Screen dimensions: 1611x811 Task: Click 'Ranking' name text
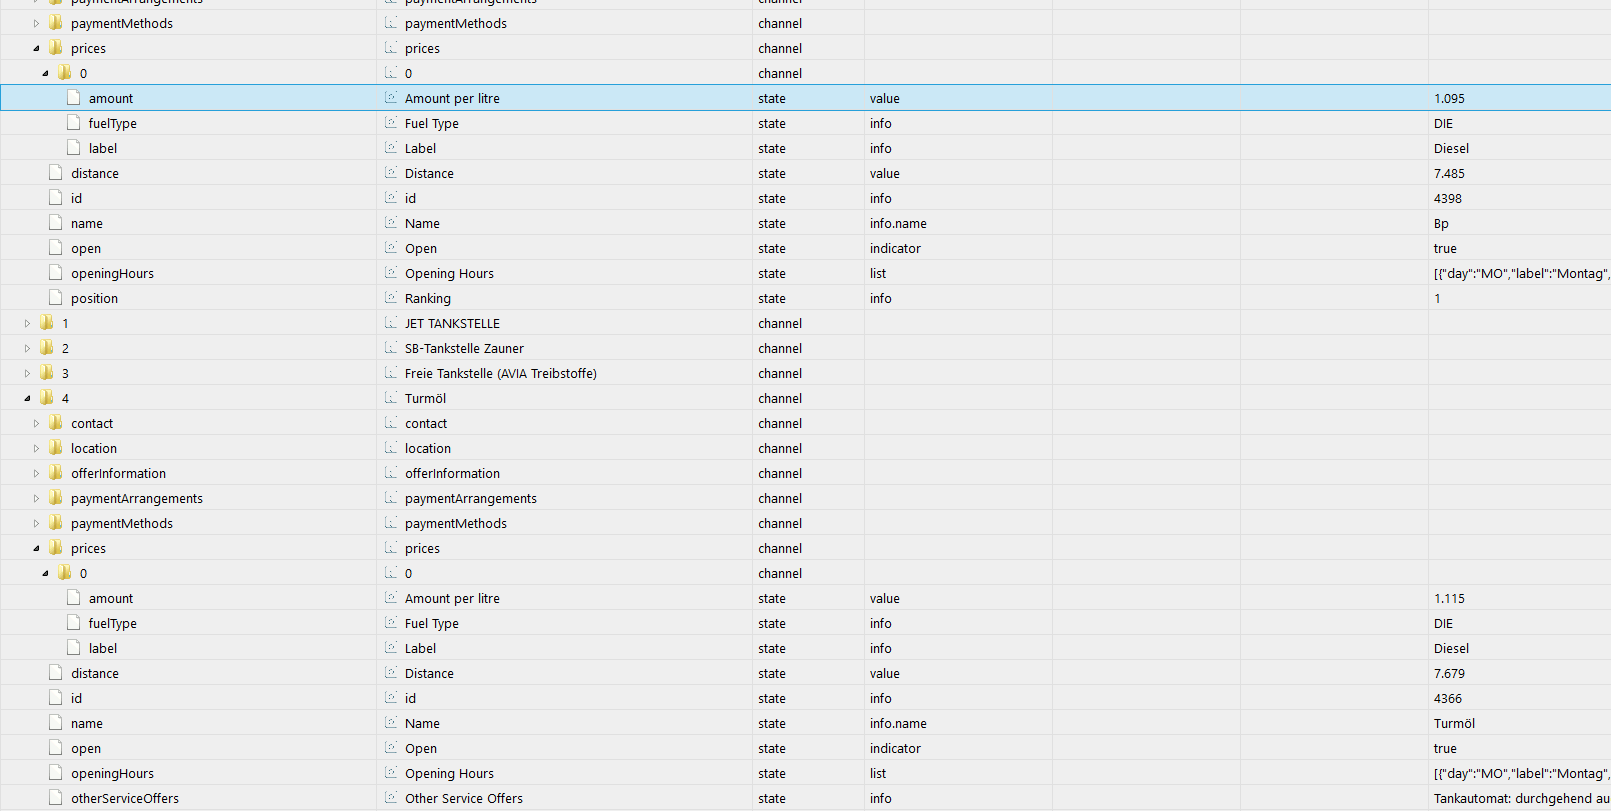tap(427, 298)
